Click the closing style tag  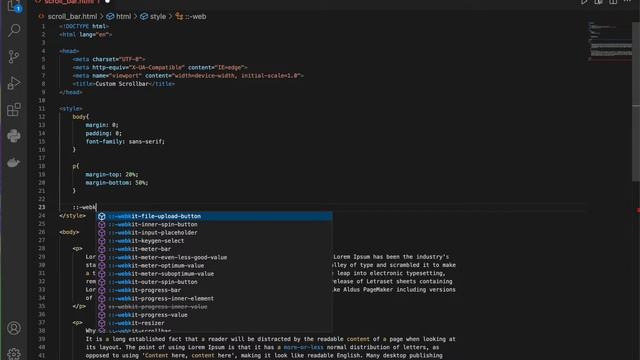(x=72, y=216)
